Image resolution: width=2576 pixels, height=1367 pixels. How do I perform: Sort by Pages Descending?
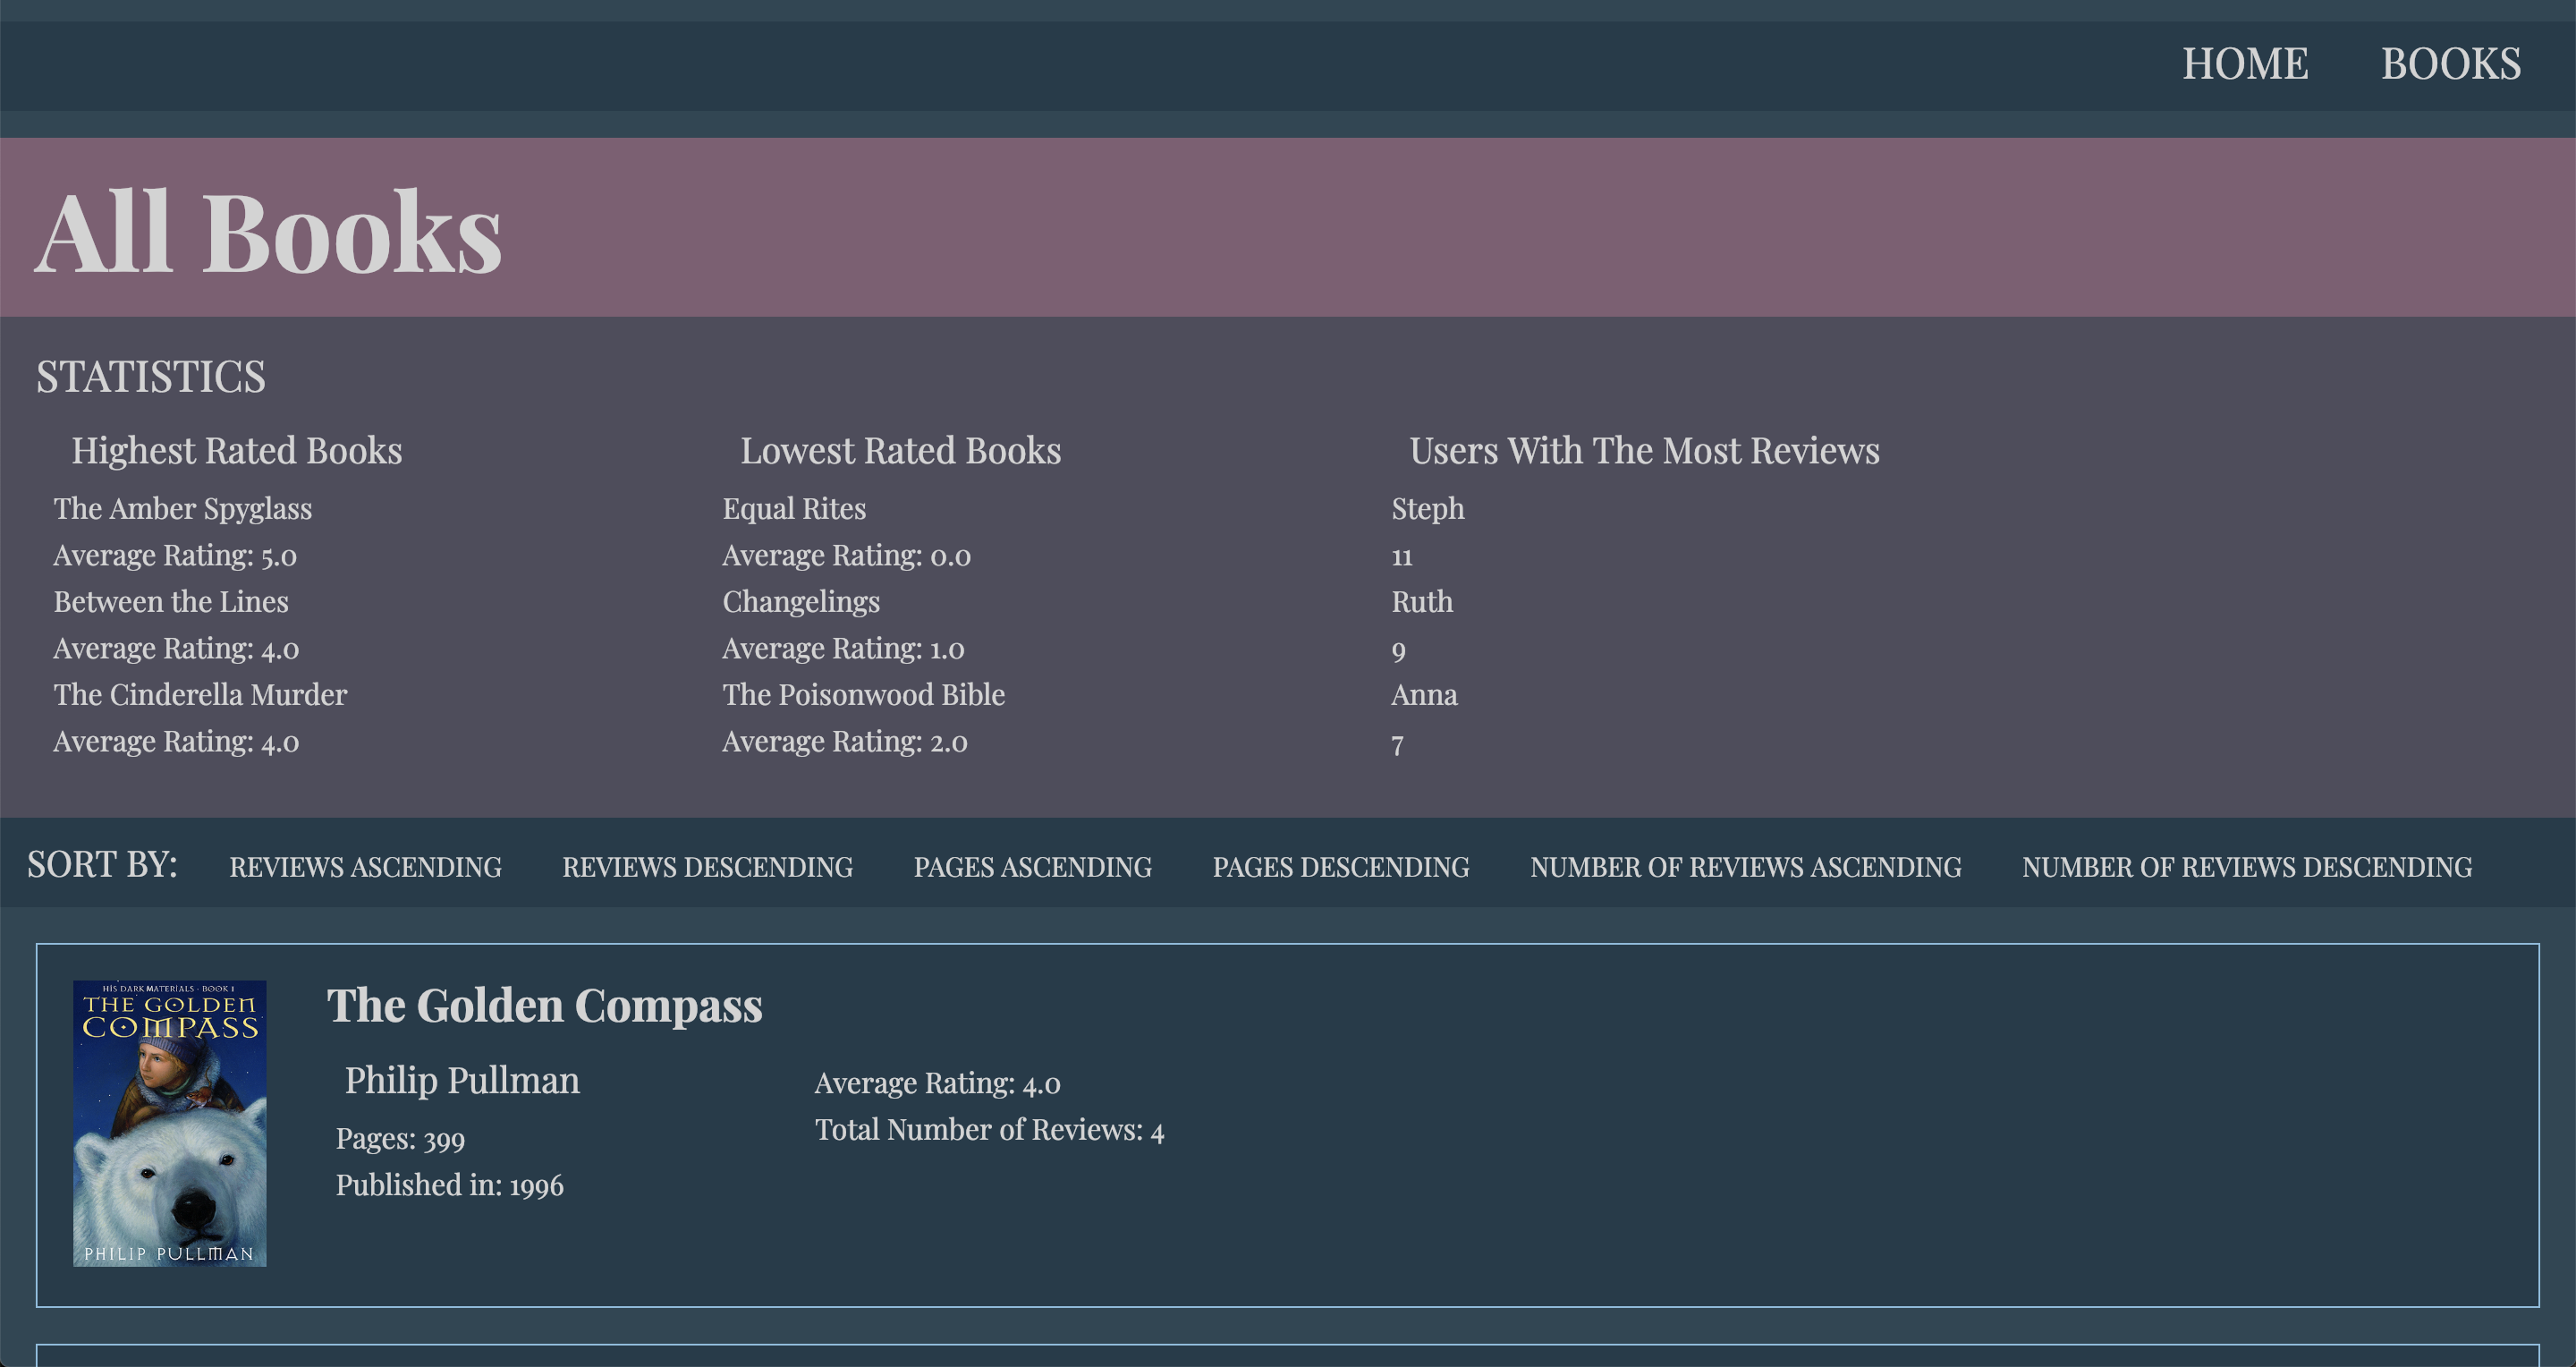pos(1340,867)
